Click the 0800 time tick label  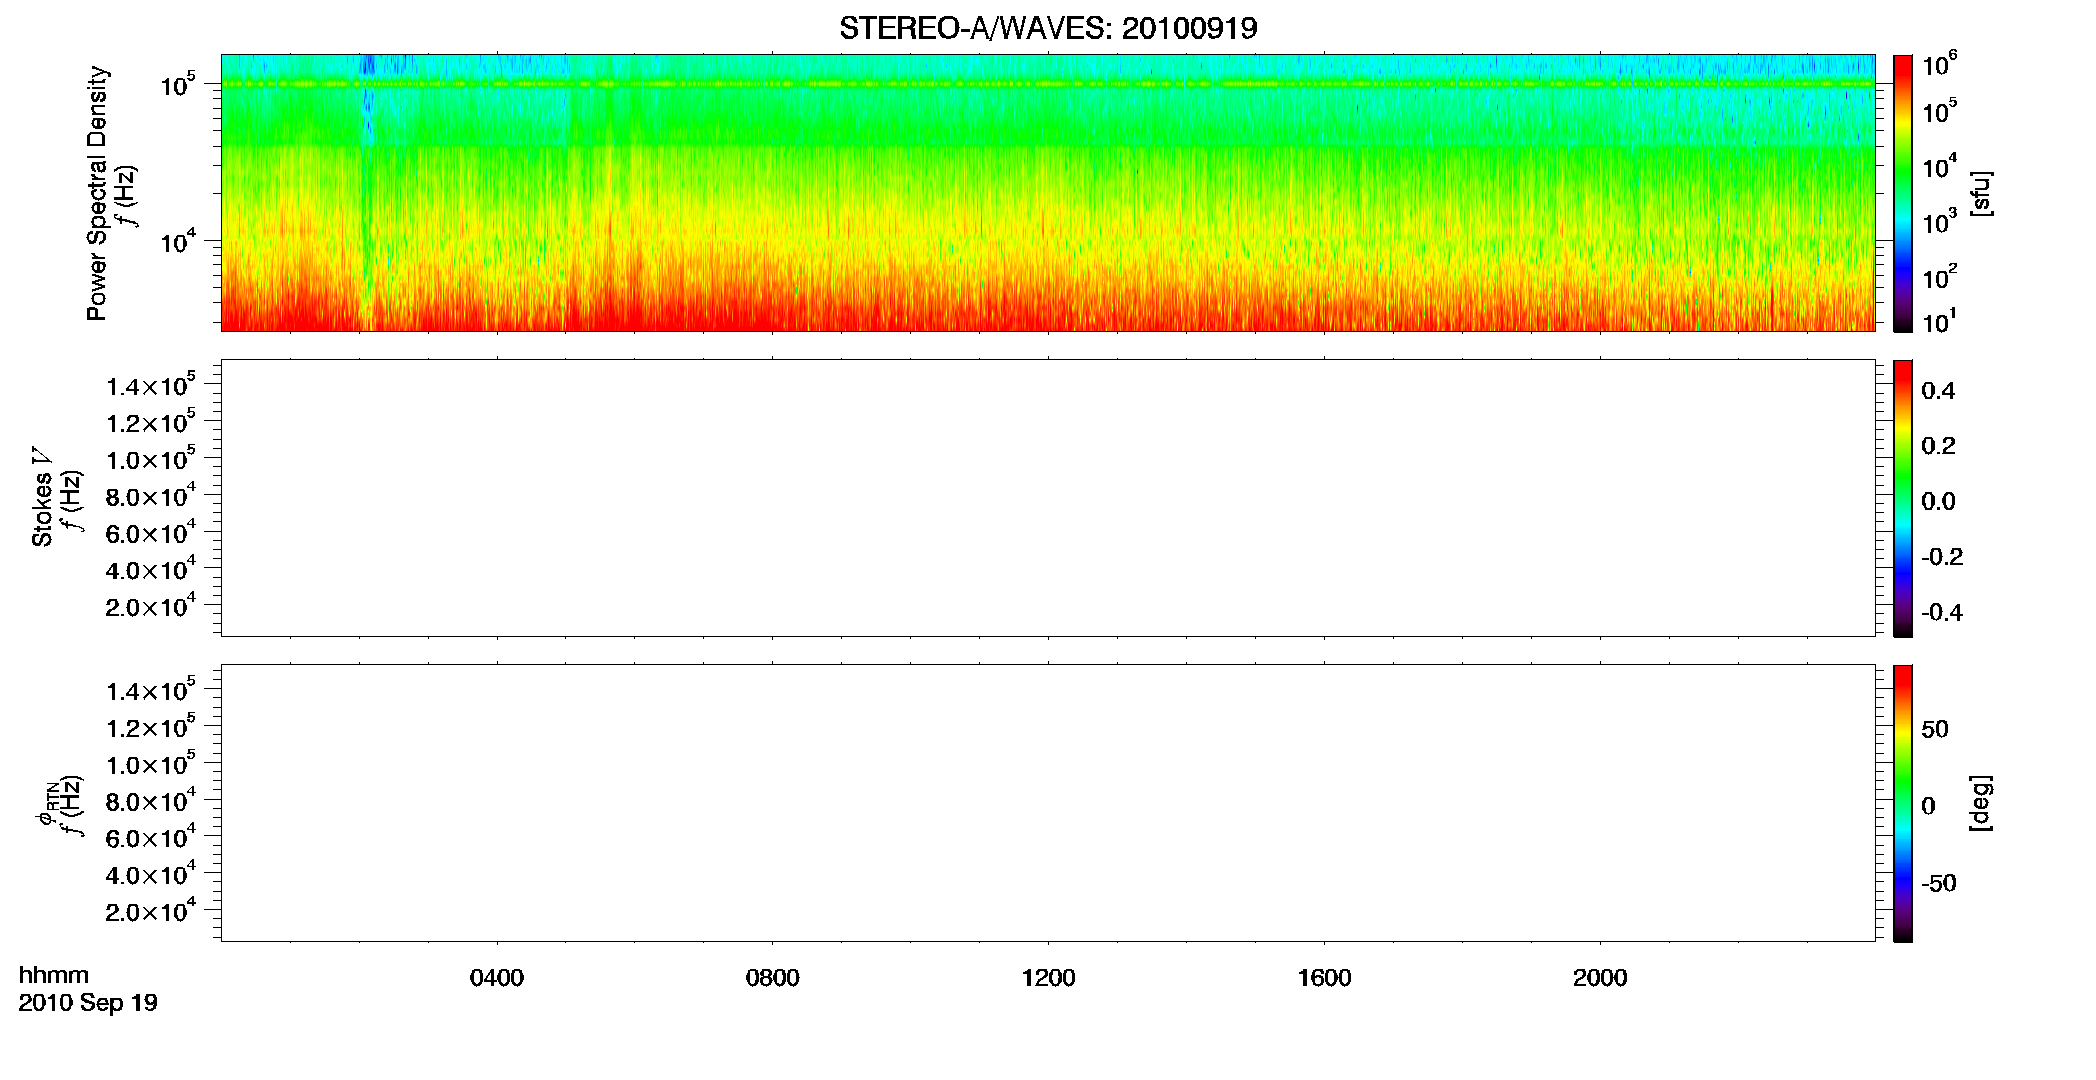[x=773, y=978]
